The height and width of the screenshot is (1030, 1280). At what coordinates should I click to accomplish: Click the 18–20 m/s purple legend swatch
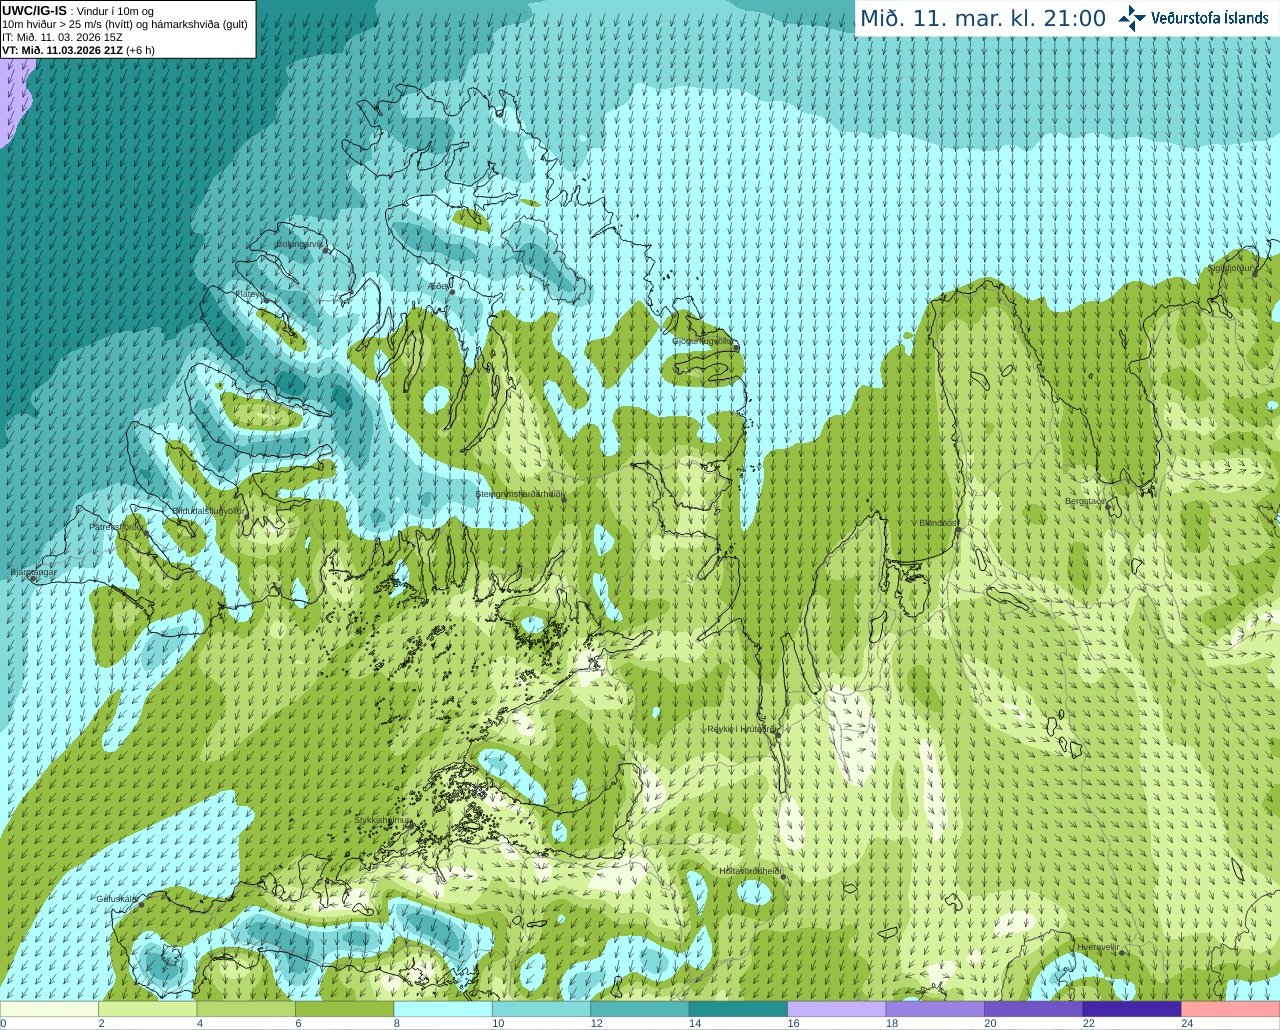click(x=935, y=1008)
